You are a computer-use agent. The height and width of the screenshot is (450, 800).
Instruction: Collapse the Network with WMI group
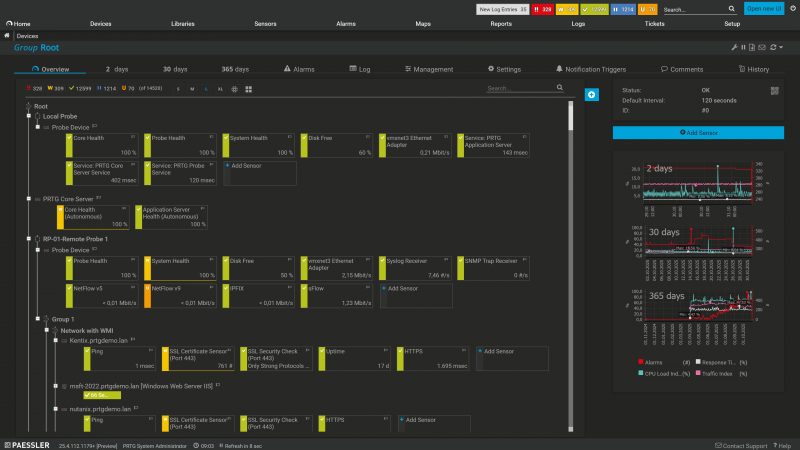coord(46,331)
